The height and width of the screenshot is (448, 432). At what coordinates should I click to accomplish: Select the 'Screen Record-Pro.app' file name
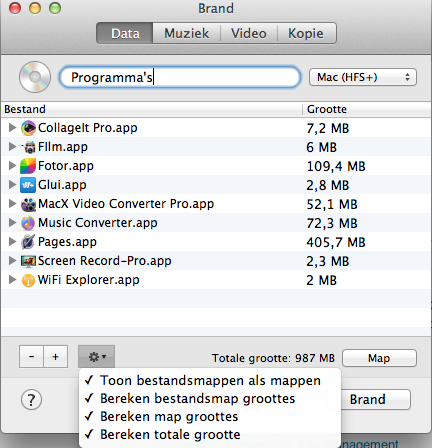105,261
